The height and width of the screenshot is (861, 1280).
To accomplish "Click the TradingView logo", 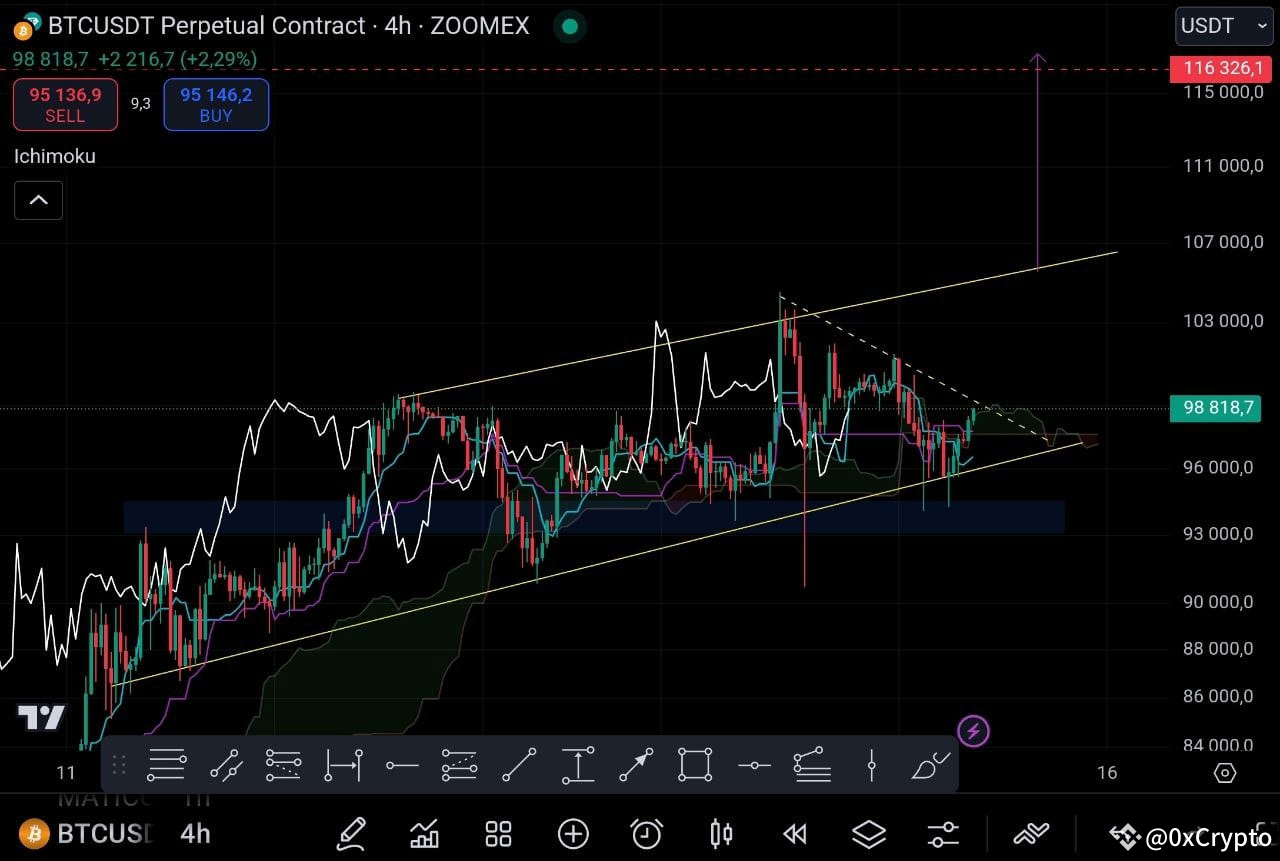I will (41, 717).
